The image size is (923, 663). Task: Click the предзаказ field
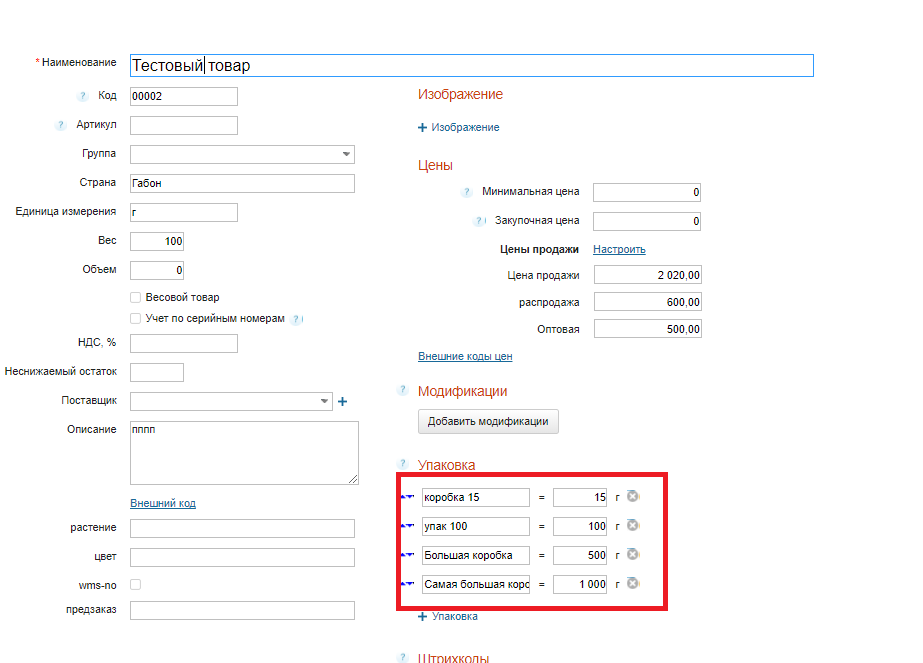pos(243,610)
